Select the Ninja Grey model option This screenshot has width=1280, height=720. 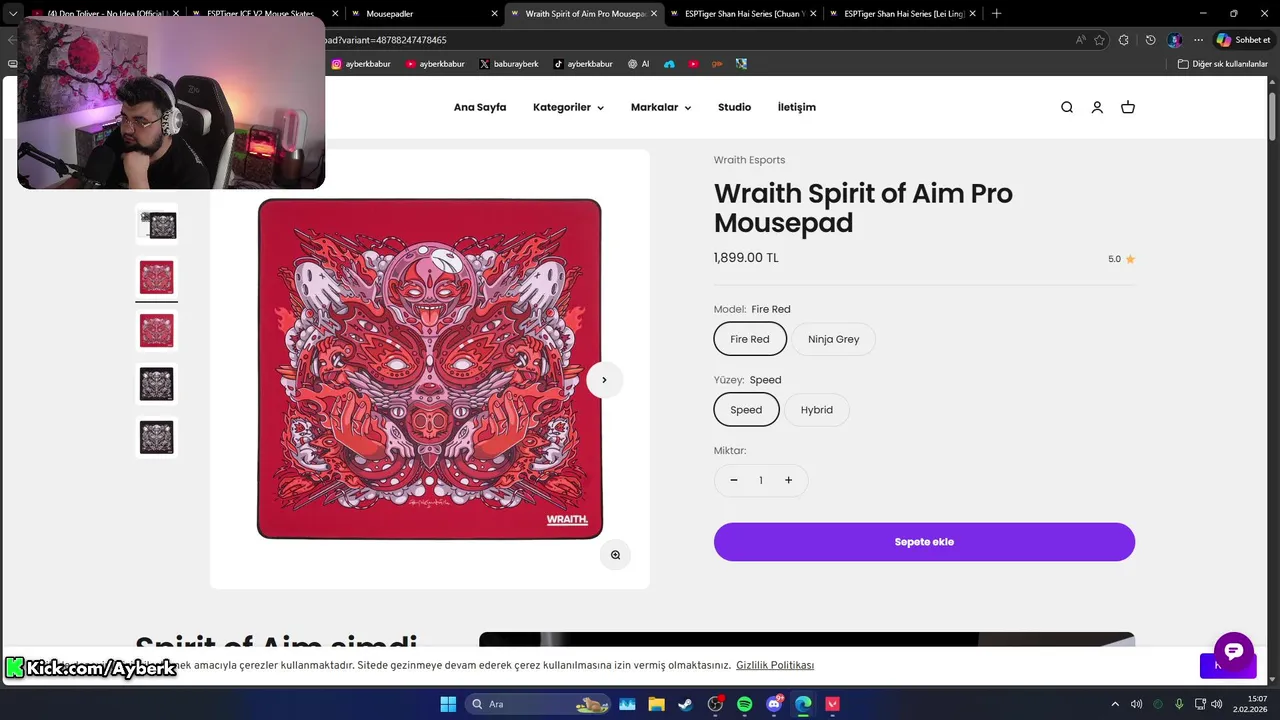click(x=834, y=339)
